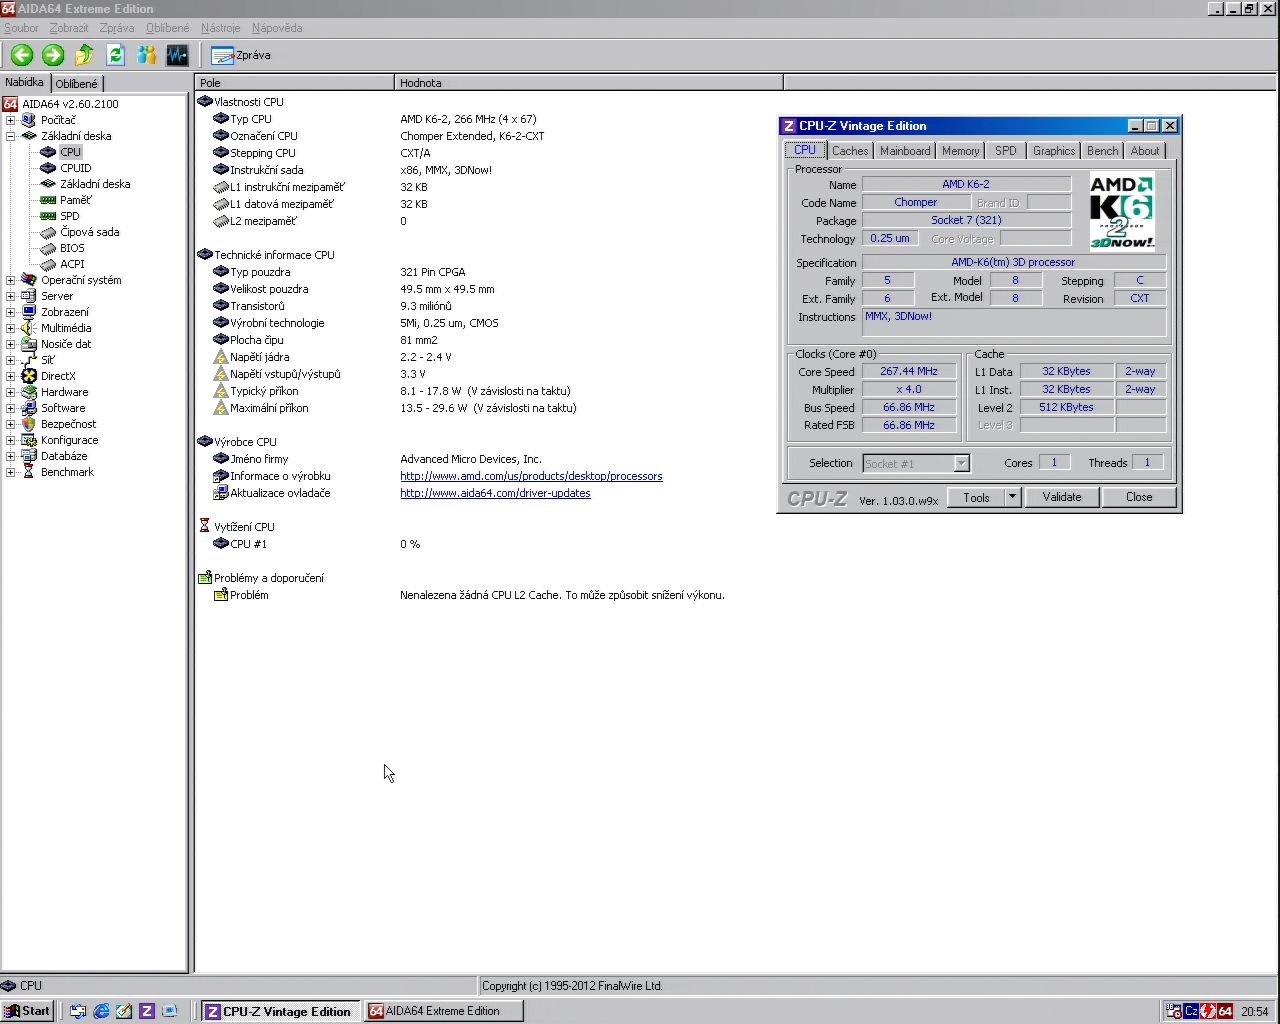
Task: Collapse the top-level Základní deska tree node
Action: (11, 136)
